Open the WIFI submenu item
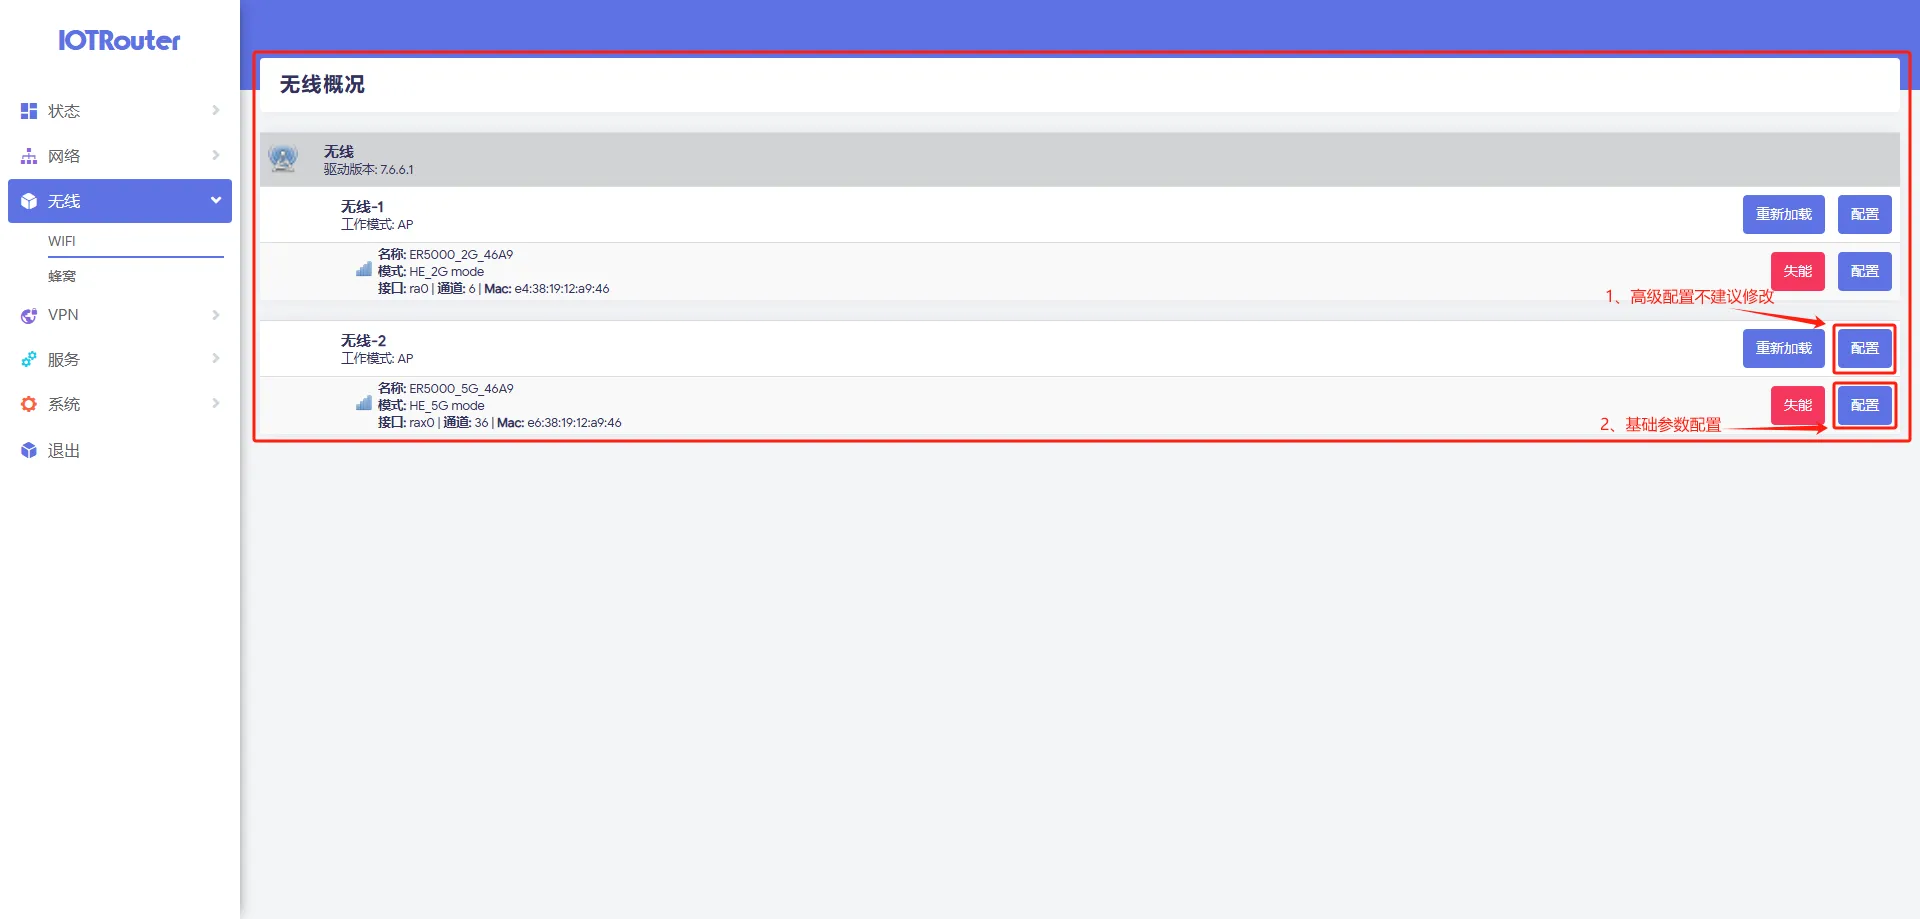 [x=62, y=241]
